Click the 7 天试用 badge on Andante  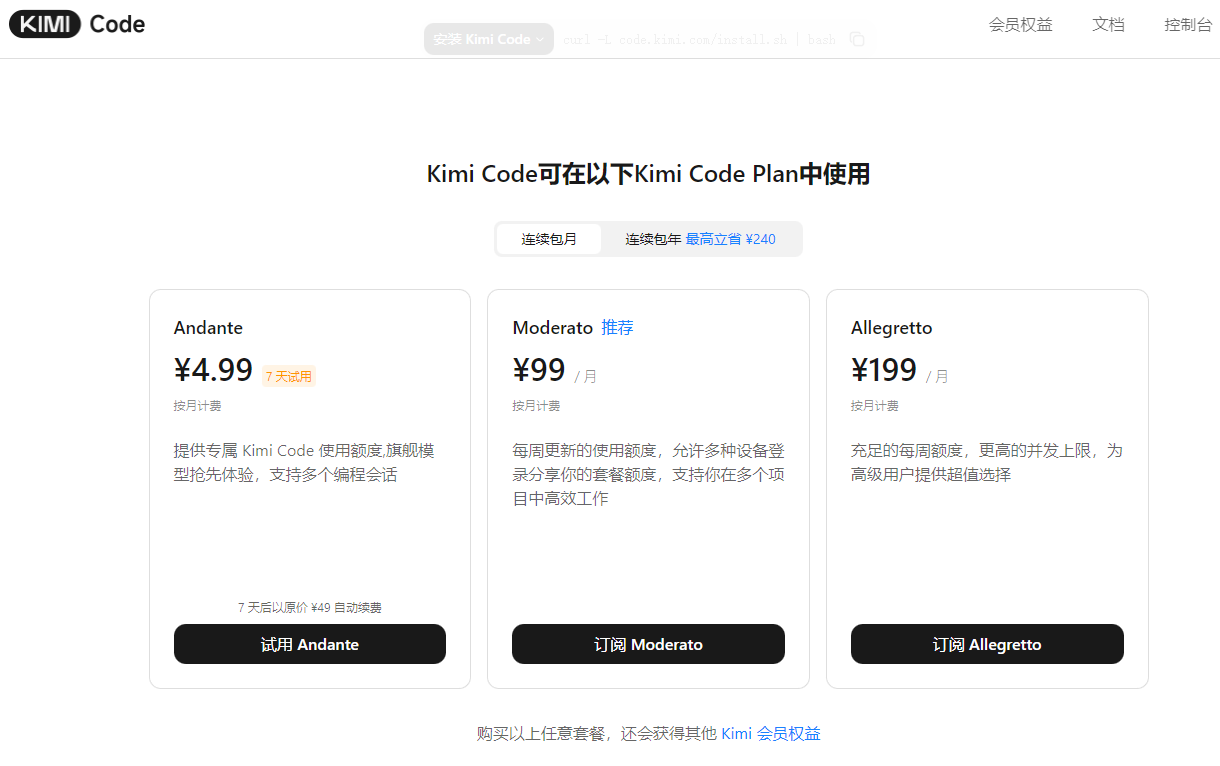(x=289, y=377)
